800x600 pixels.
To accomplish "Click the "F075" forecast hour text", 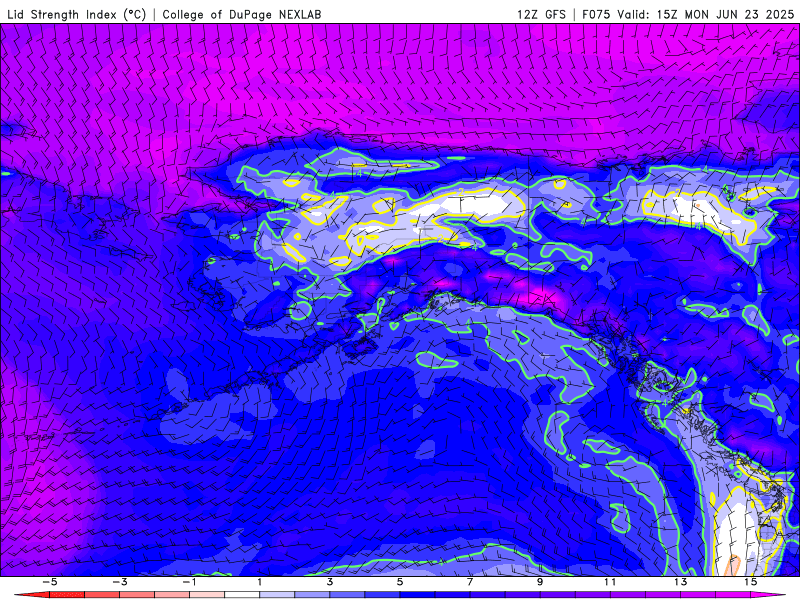I will point(596,14).
